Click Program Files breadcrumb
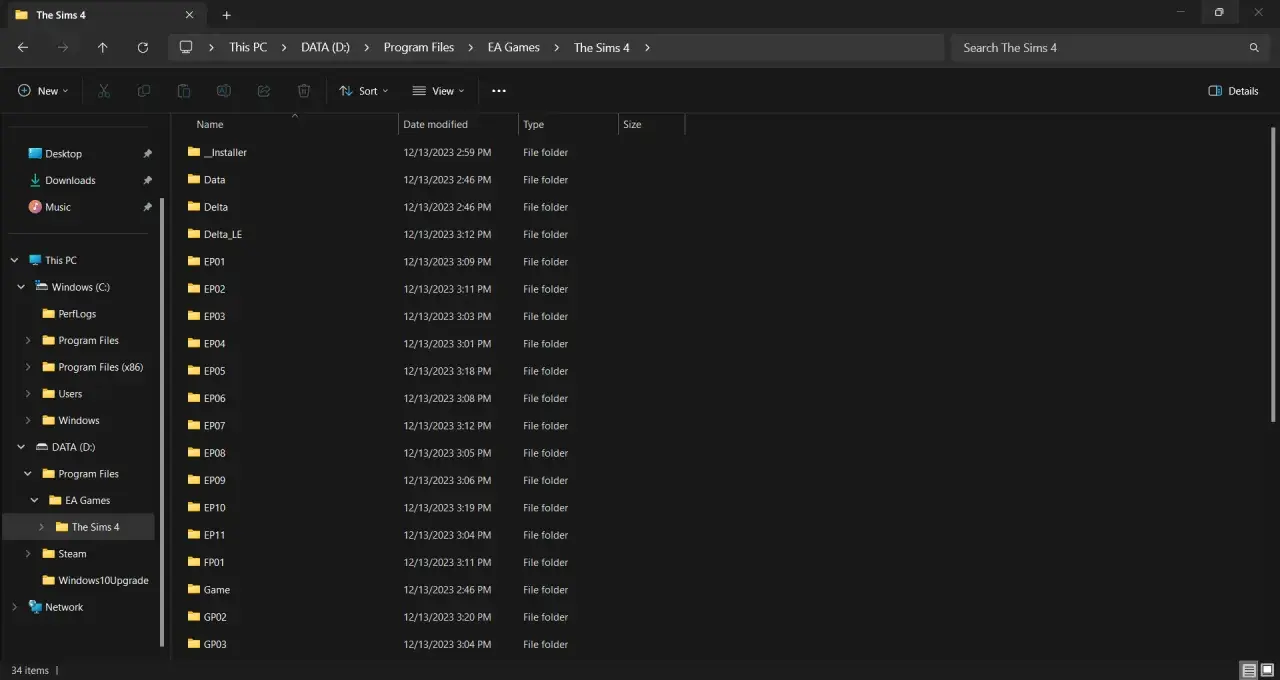Screen dimensions: 1280x680 [419, 47]
